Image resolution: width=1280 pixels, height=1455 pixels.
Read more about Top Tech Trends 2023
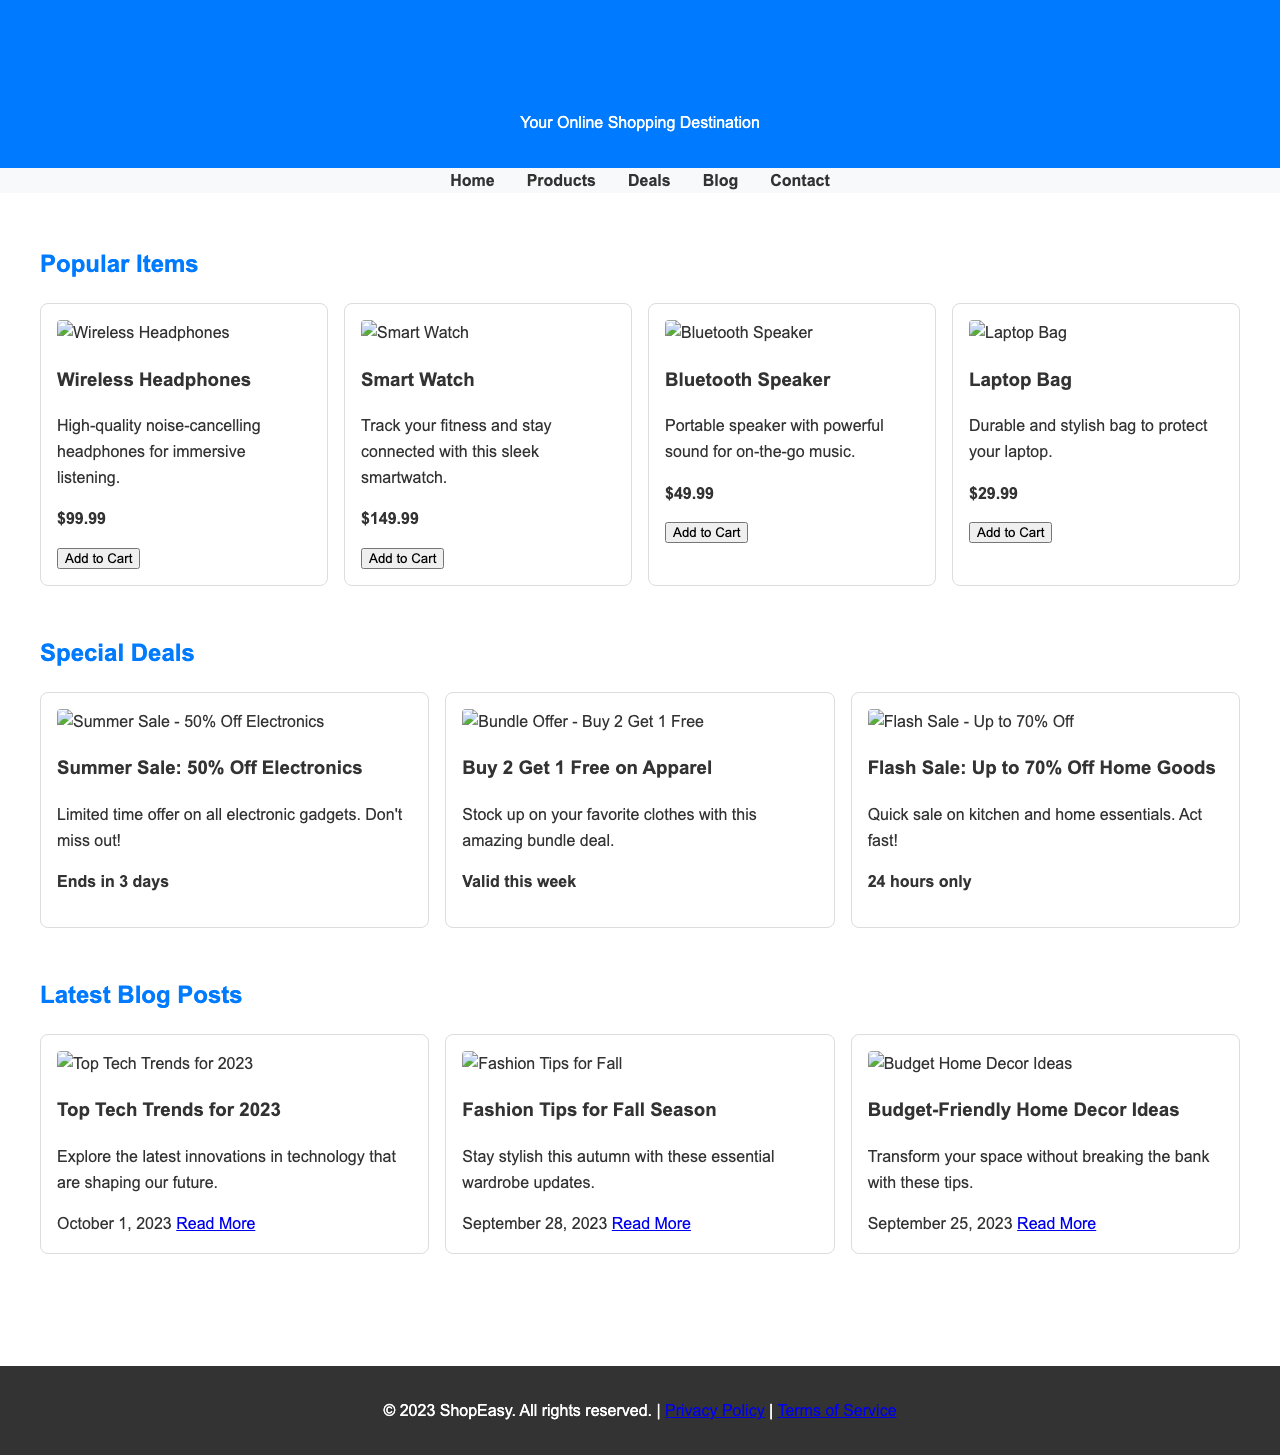[x=215, y=1223]
